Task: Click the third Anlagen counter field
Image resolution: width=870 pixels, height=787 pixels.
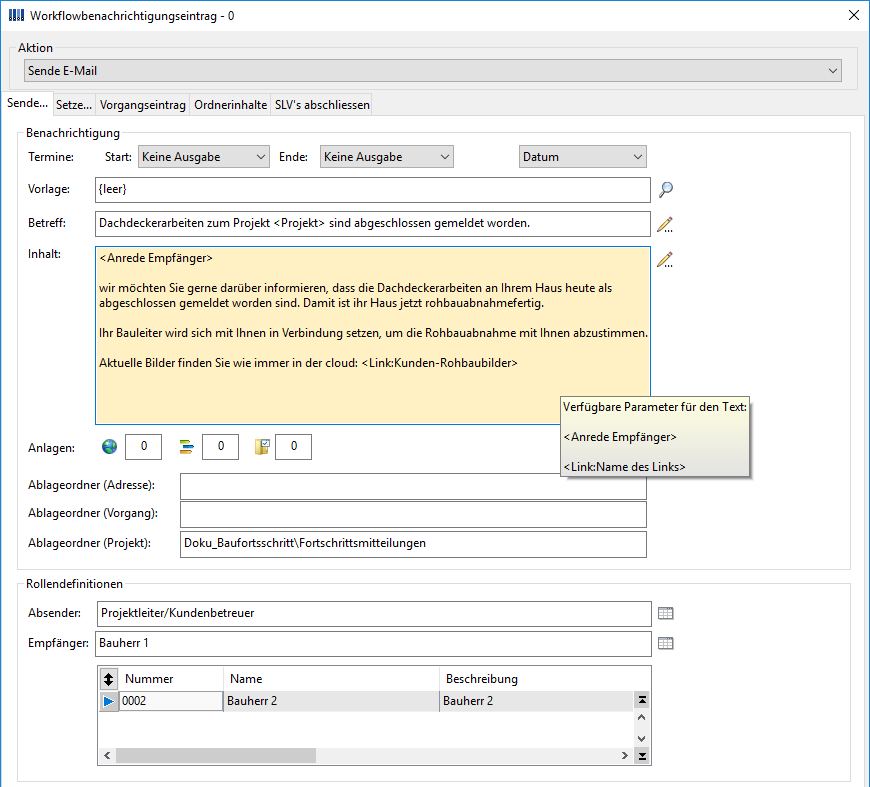Action: tap(294, 447)
